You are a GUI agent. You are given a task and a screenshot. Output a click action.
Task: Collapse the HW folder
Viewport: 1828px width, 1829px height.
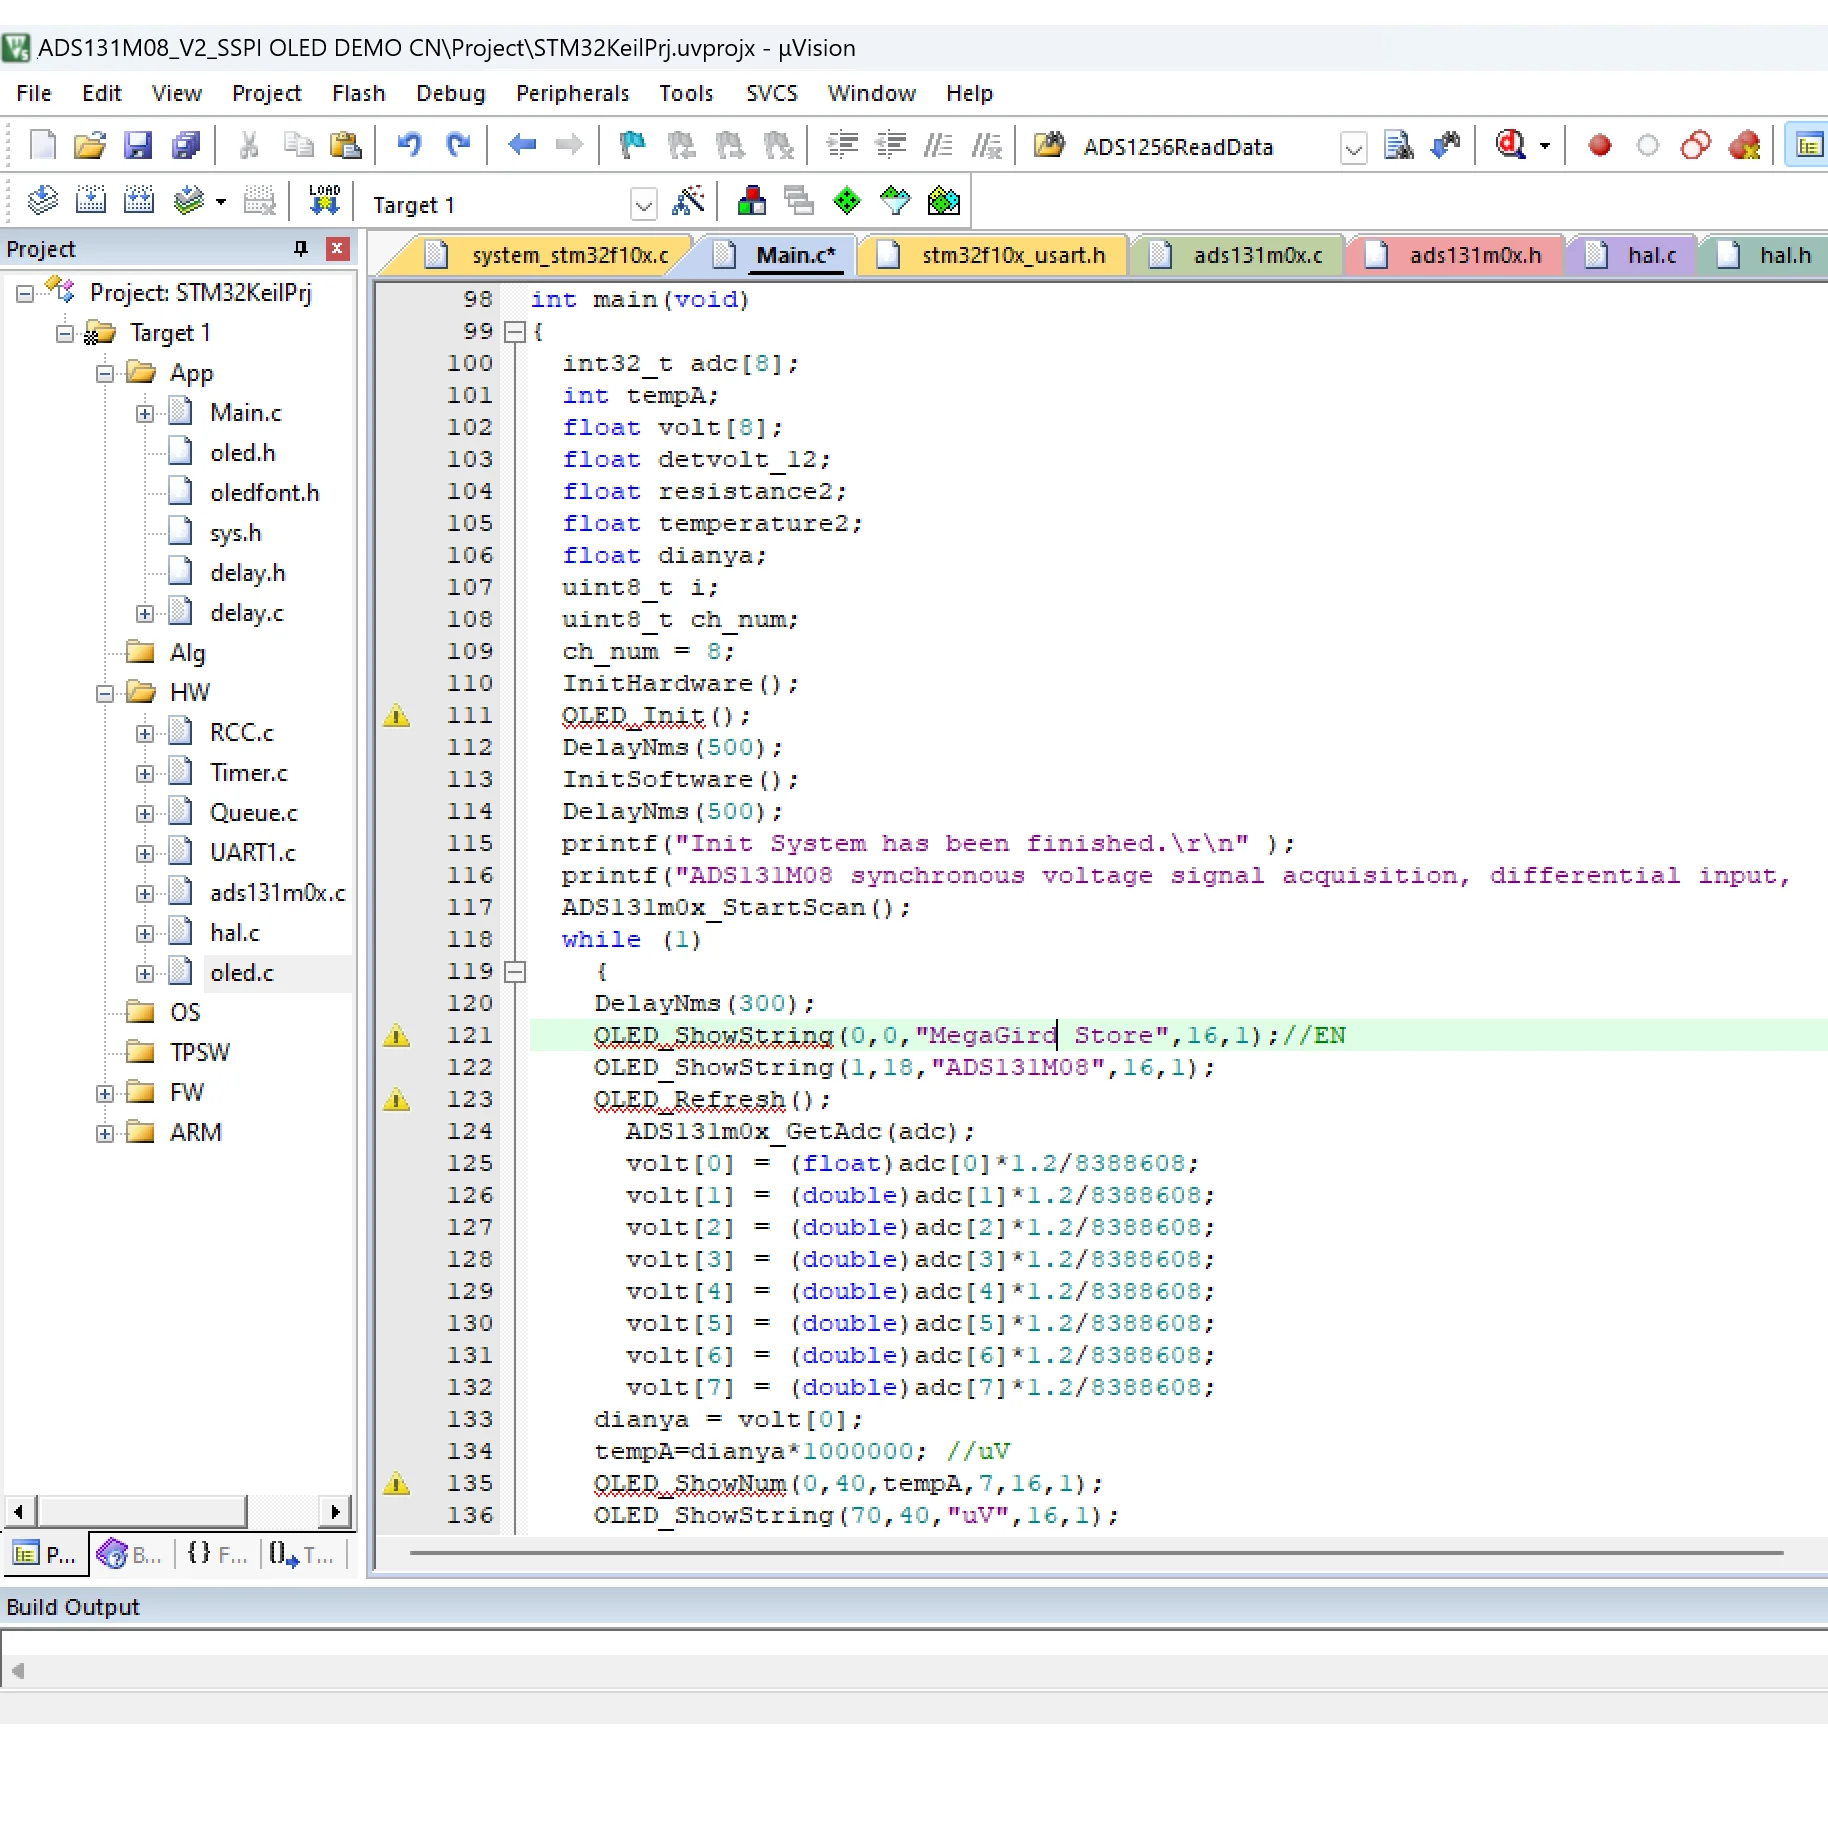(105, 693)
